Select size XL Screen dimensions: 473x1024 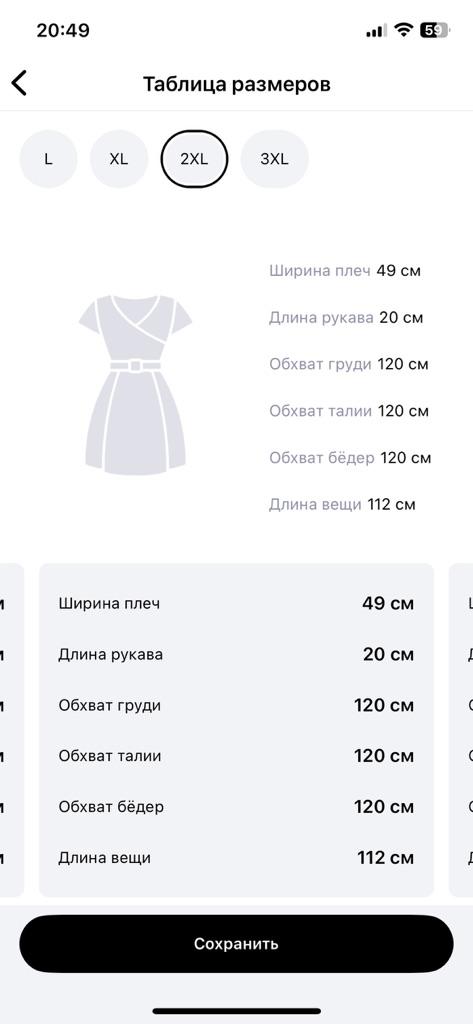[x=119, y=159]
